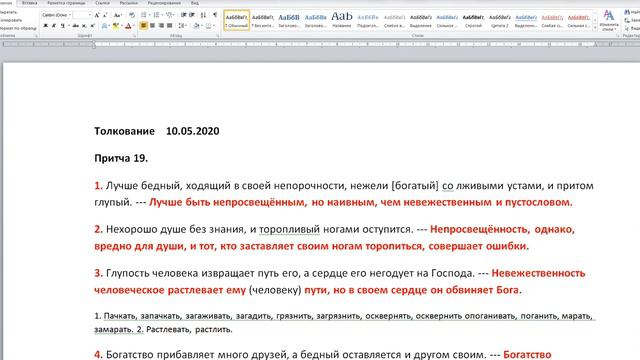Sort the selected text alphabetically
Viewport: 640px width, 360px height.
[x=203, y=15]
